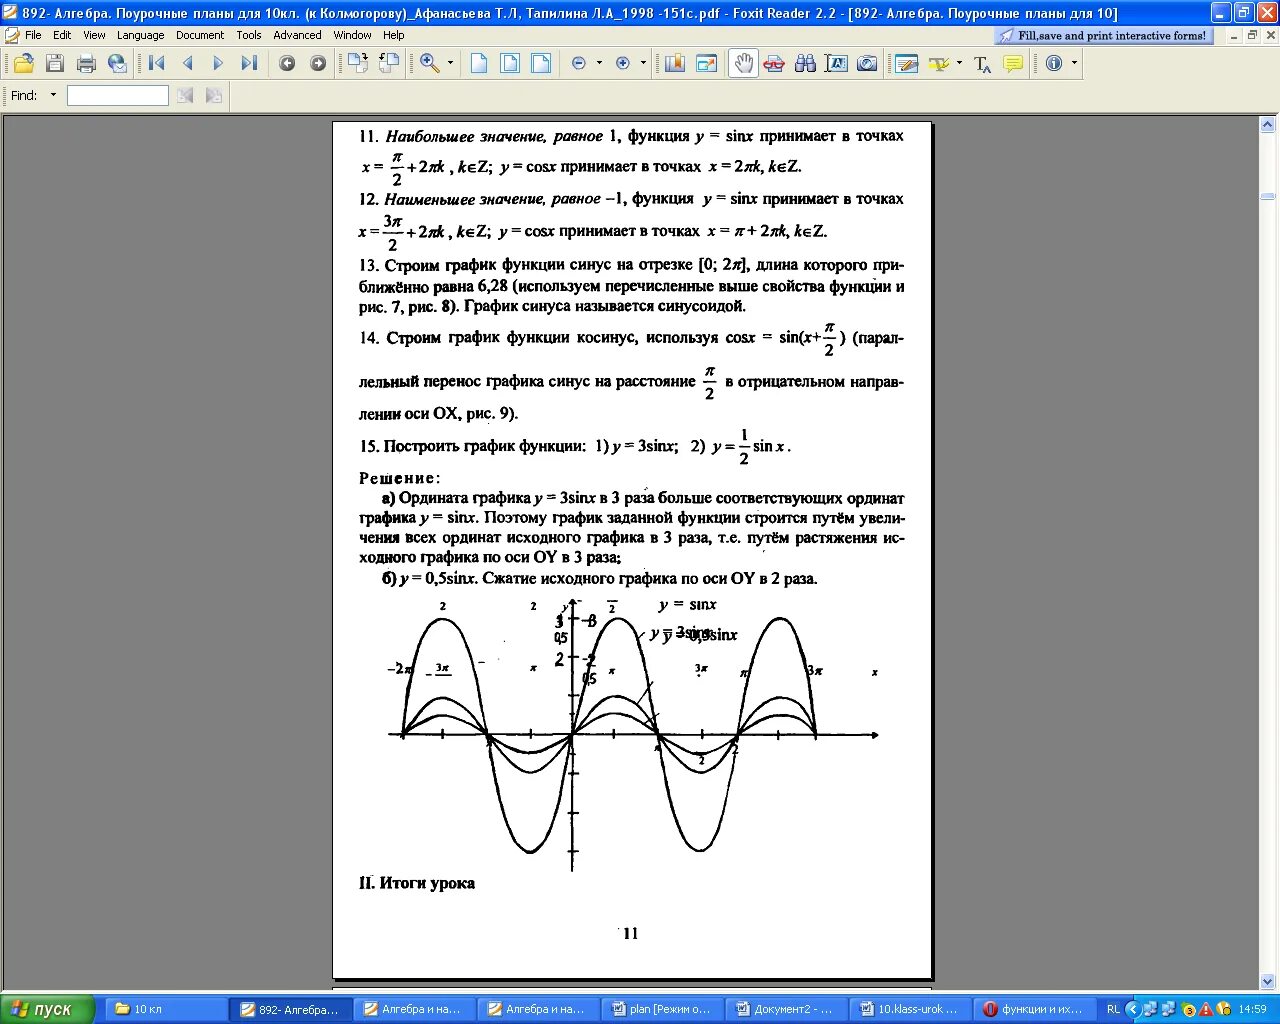Screen dimensions: 1280x1024
Task: Click the vertical scrollbar down arrow
Action: click(1267, 982)
